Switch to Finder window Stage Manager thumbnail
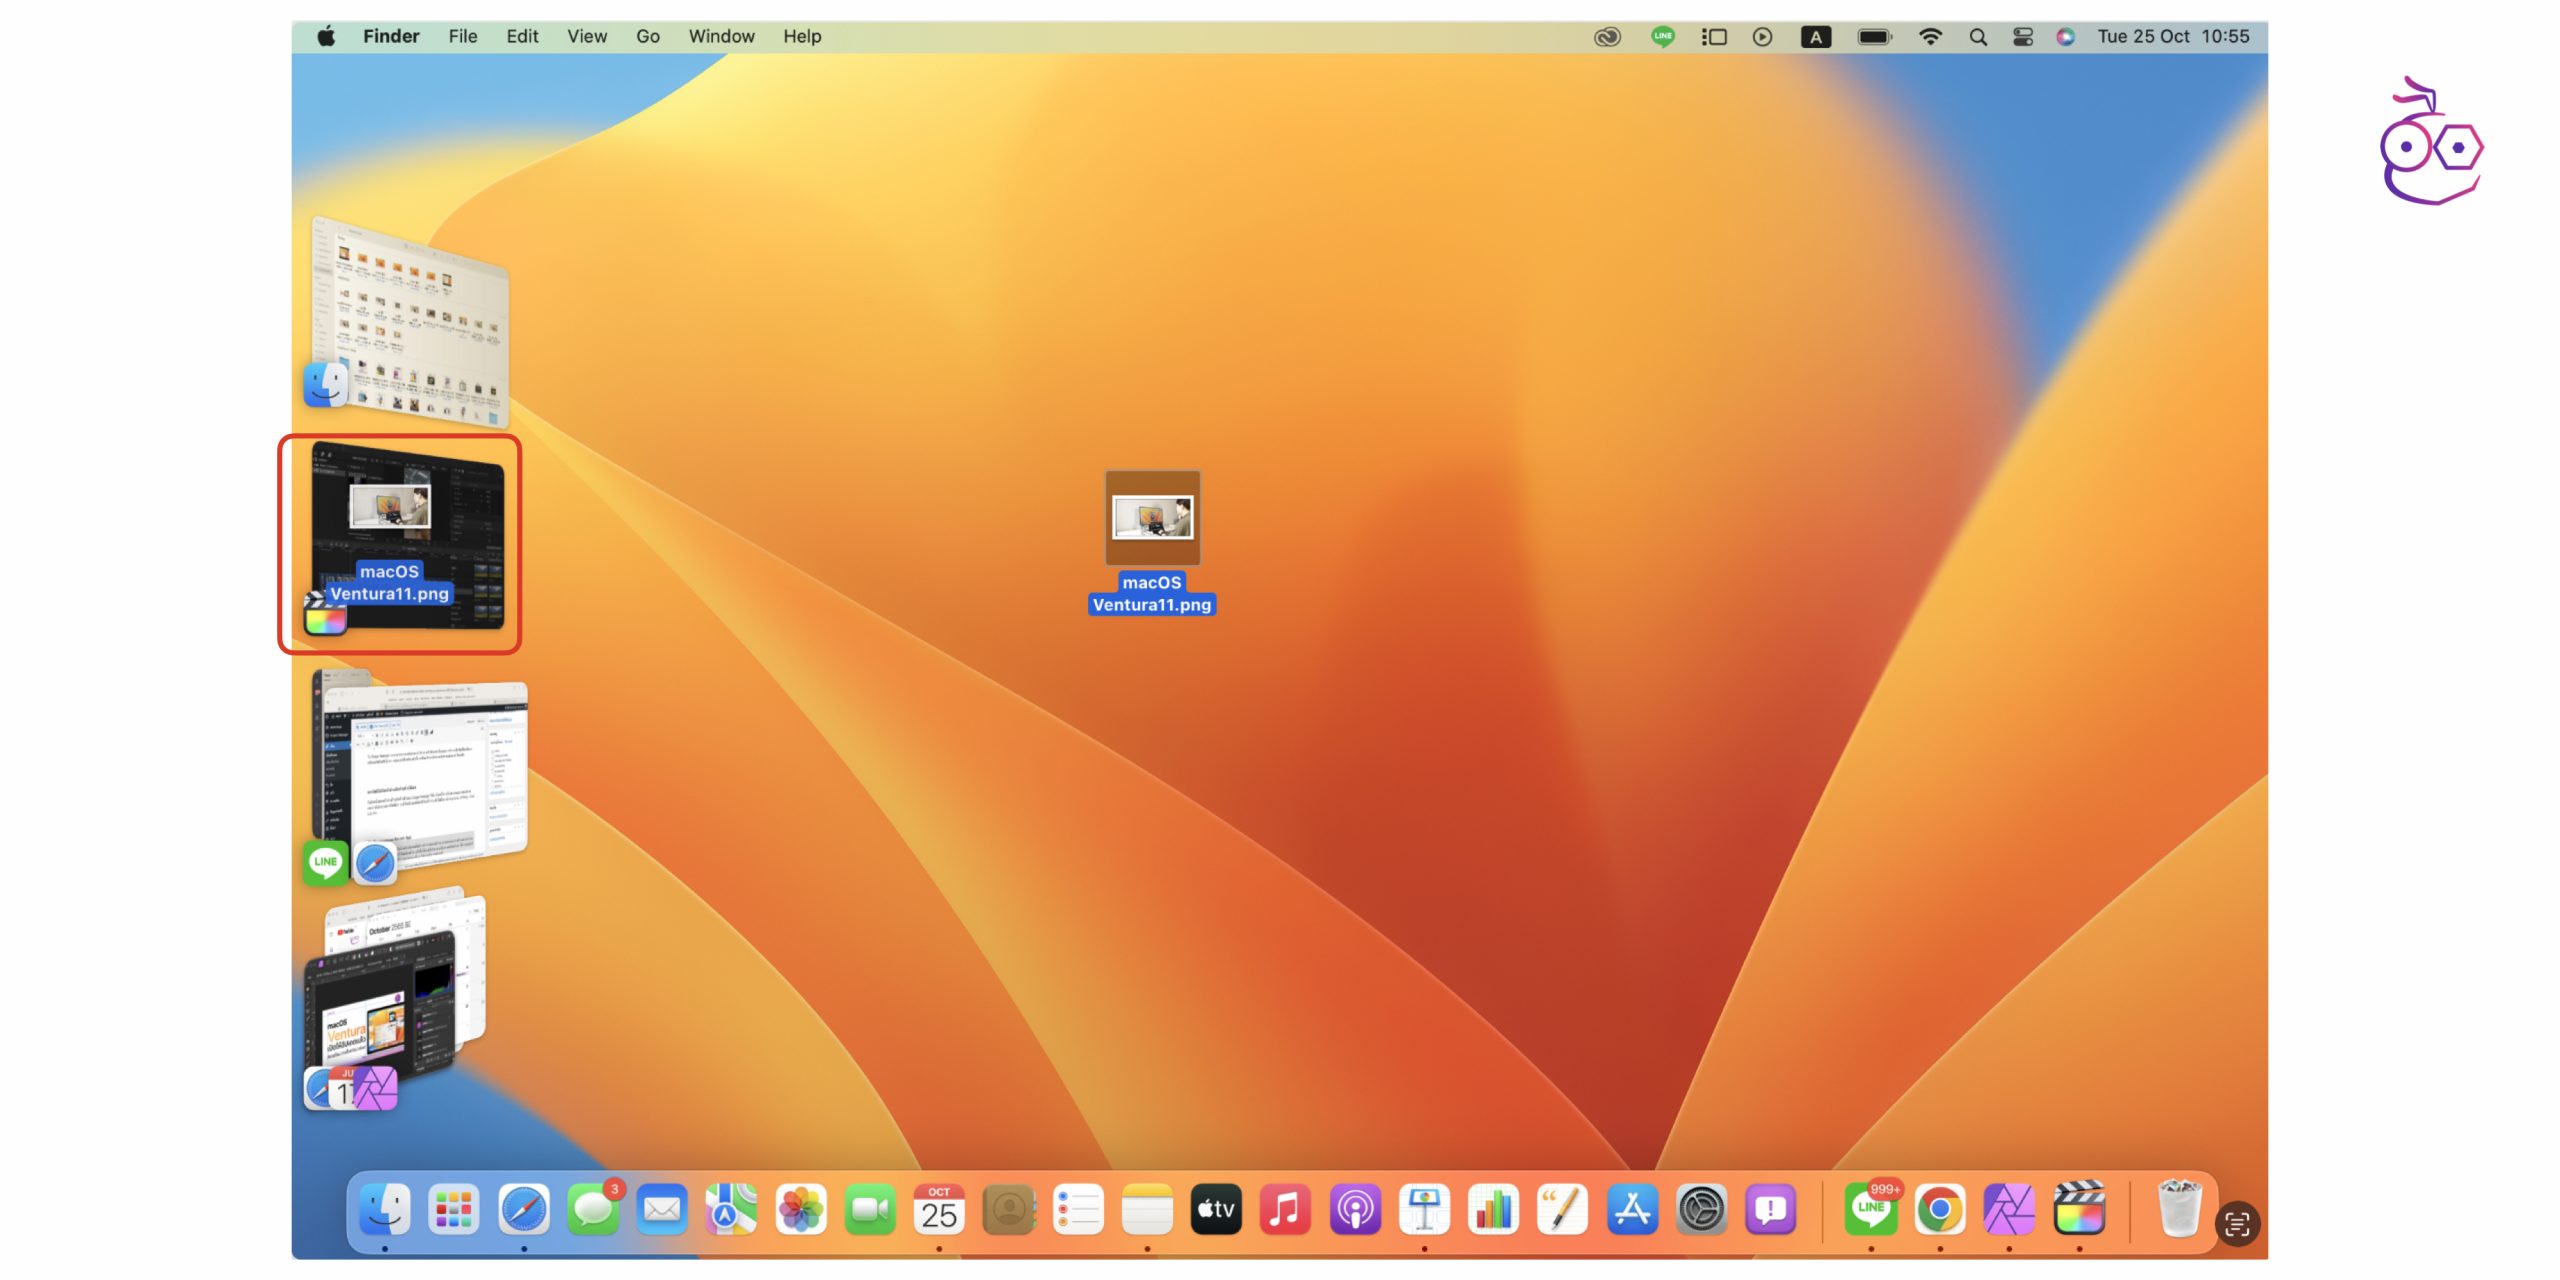Image resolution: width=2560 pixels, height=1280 pixels. (412, 320)
